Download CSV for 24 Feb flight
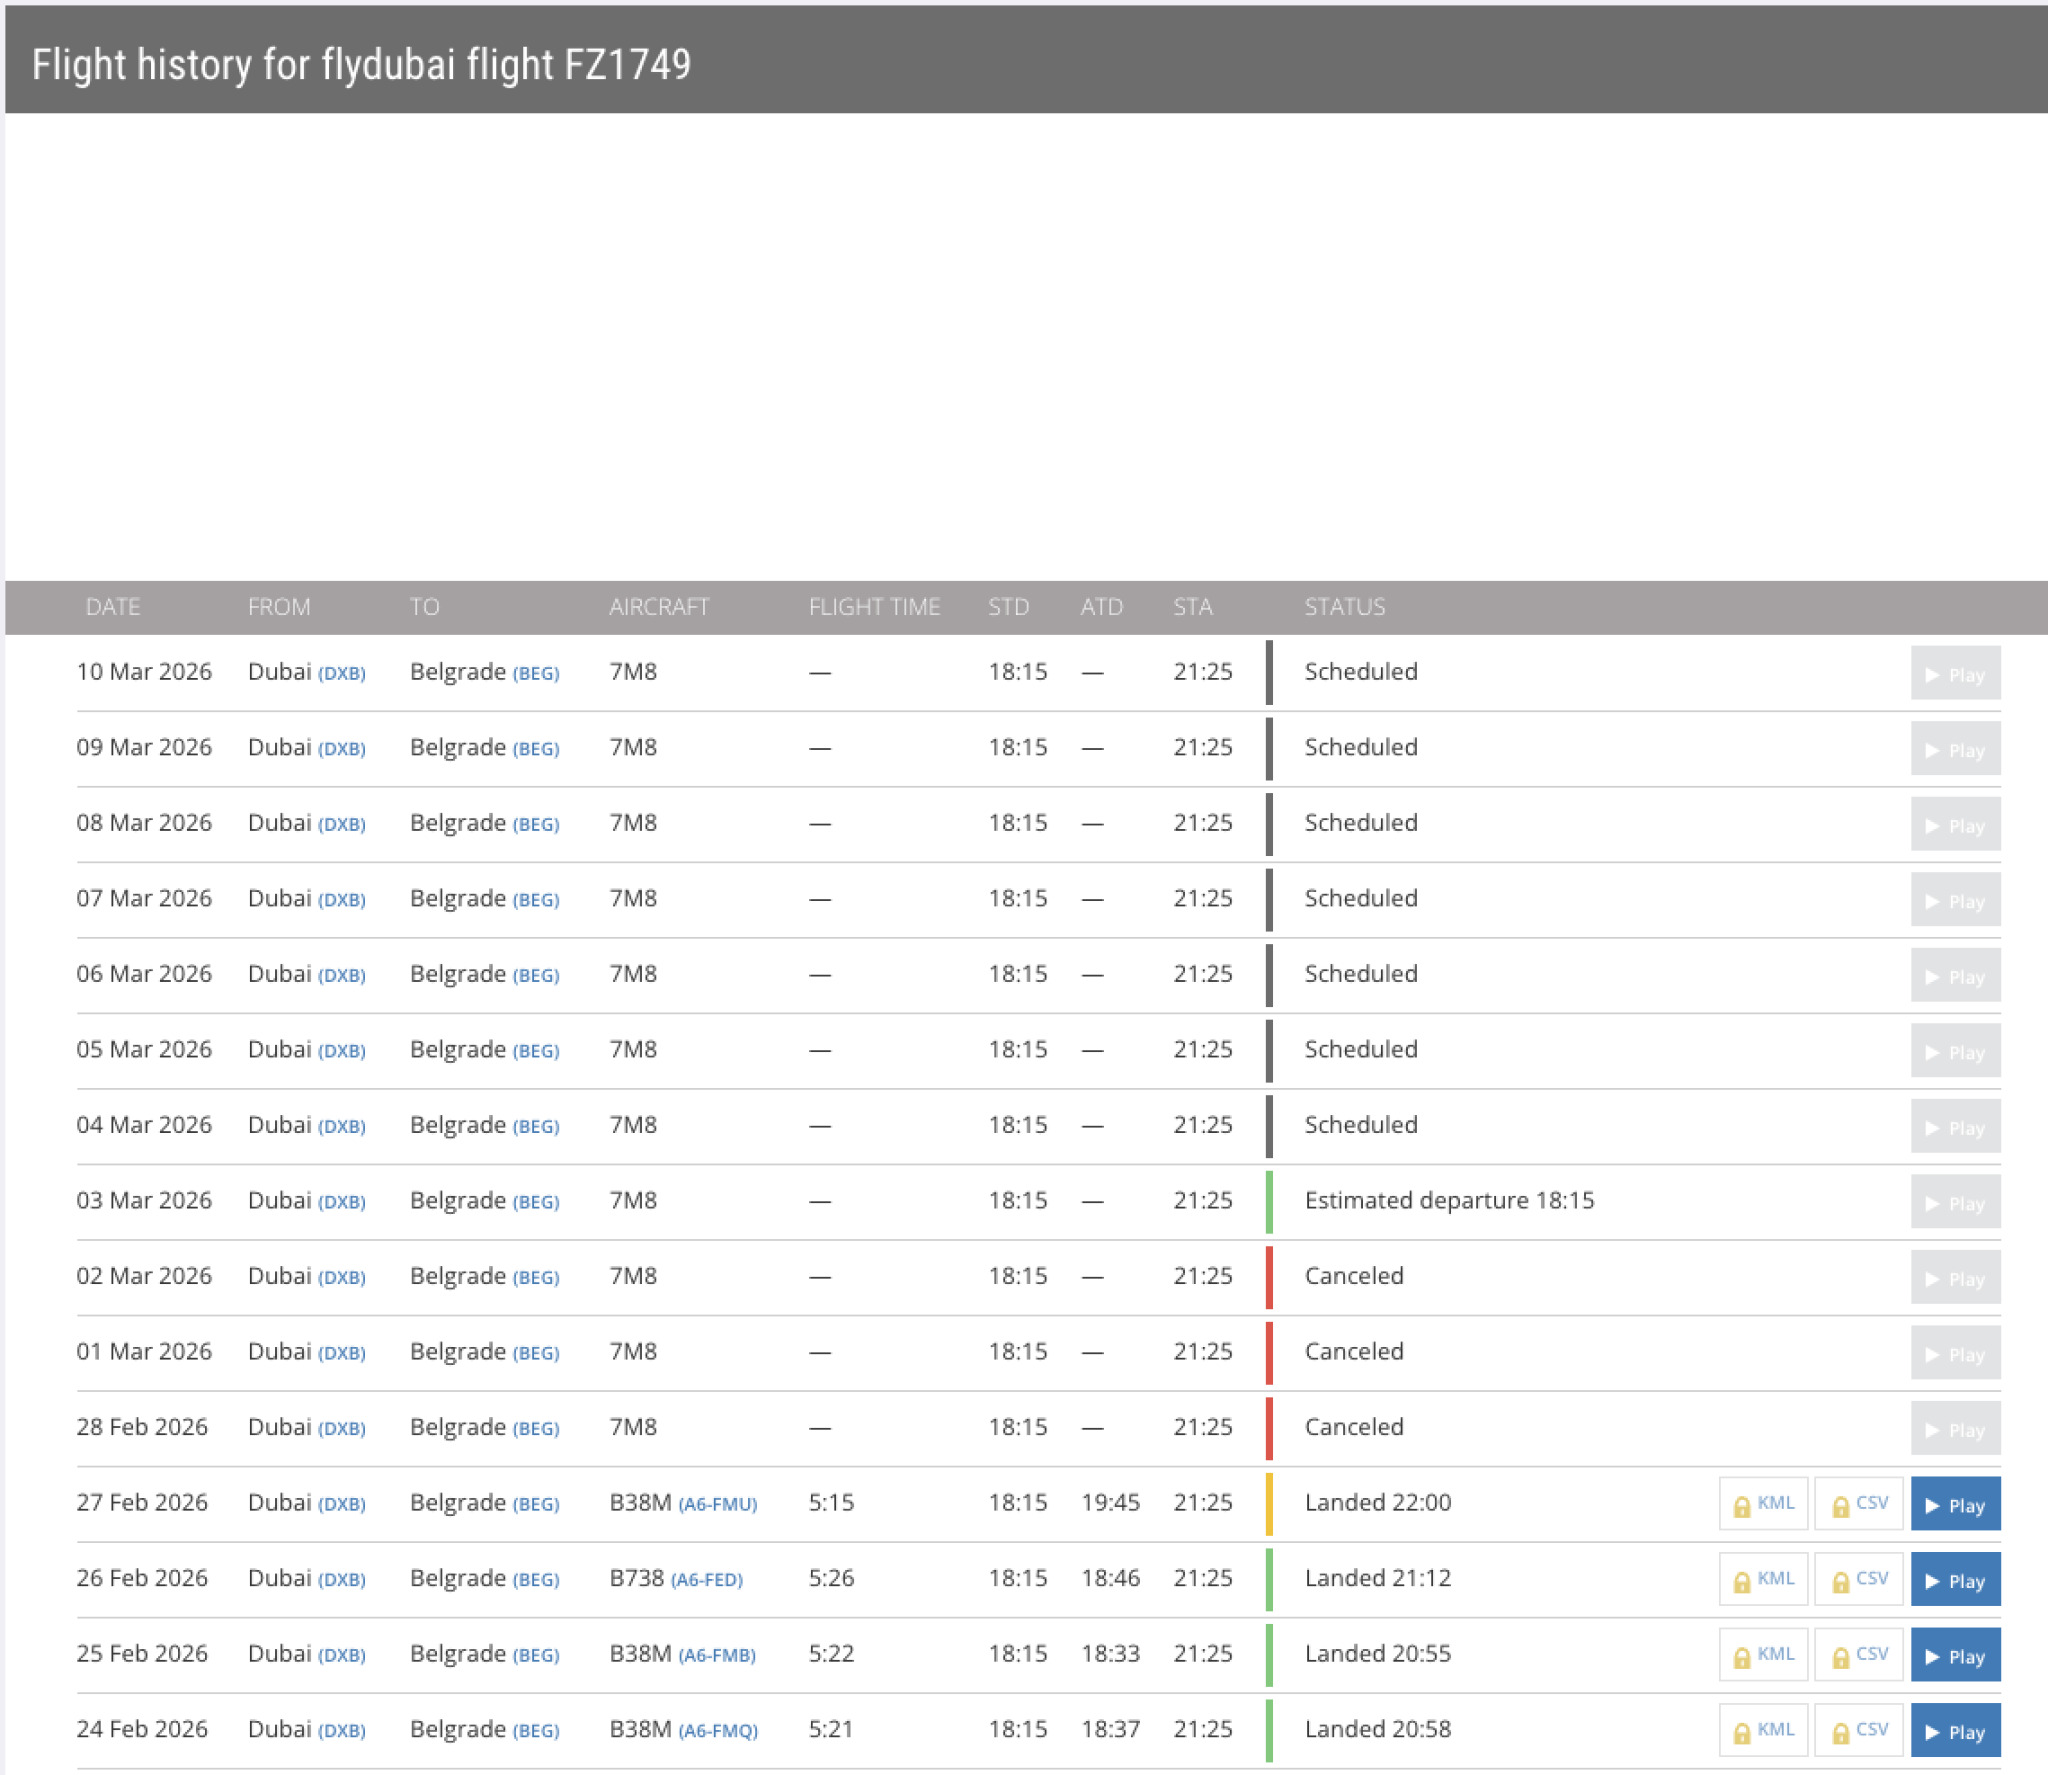The height and width of the screenshot is (1775, 2048). (x=1858, y=1731)
